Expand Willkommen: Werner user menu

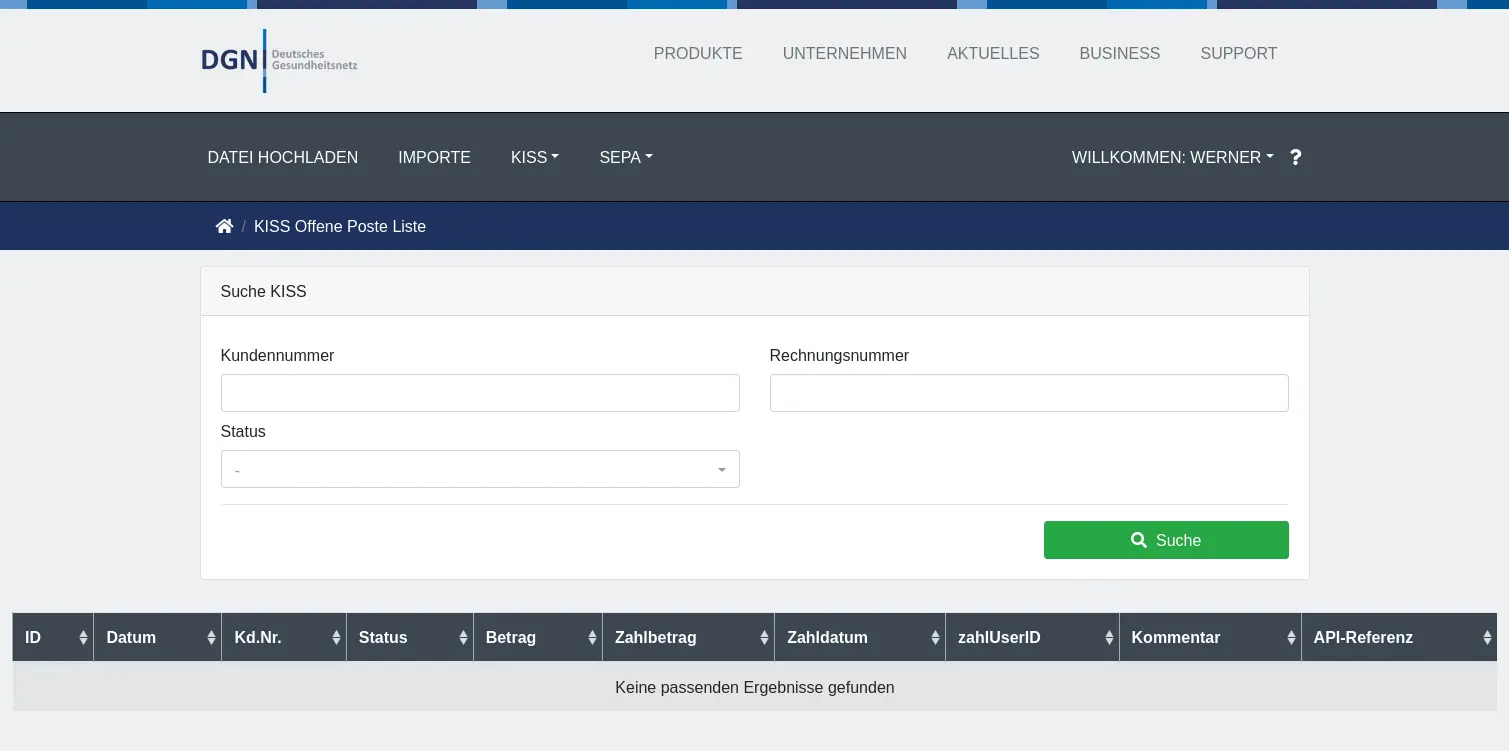tap(1172, 157)
